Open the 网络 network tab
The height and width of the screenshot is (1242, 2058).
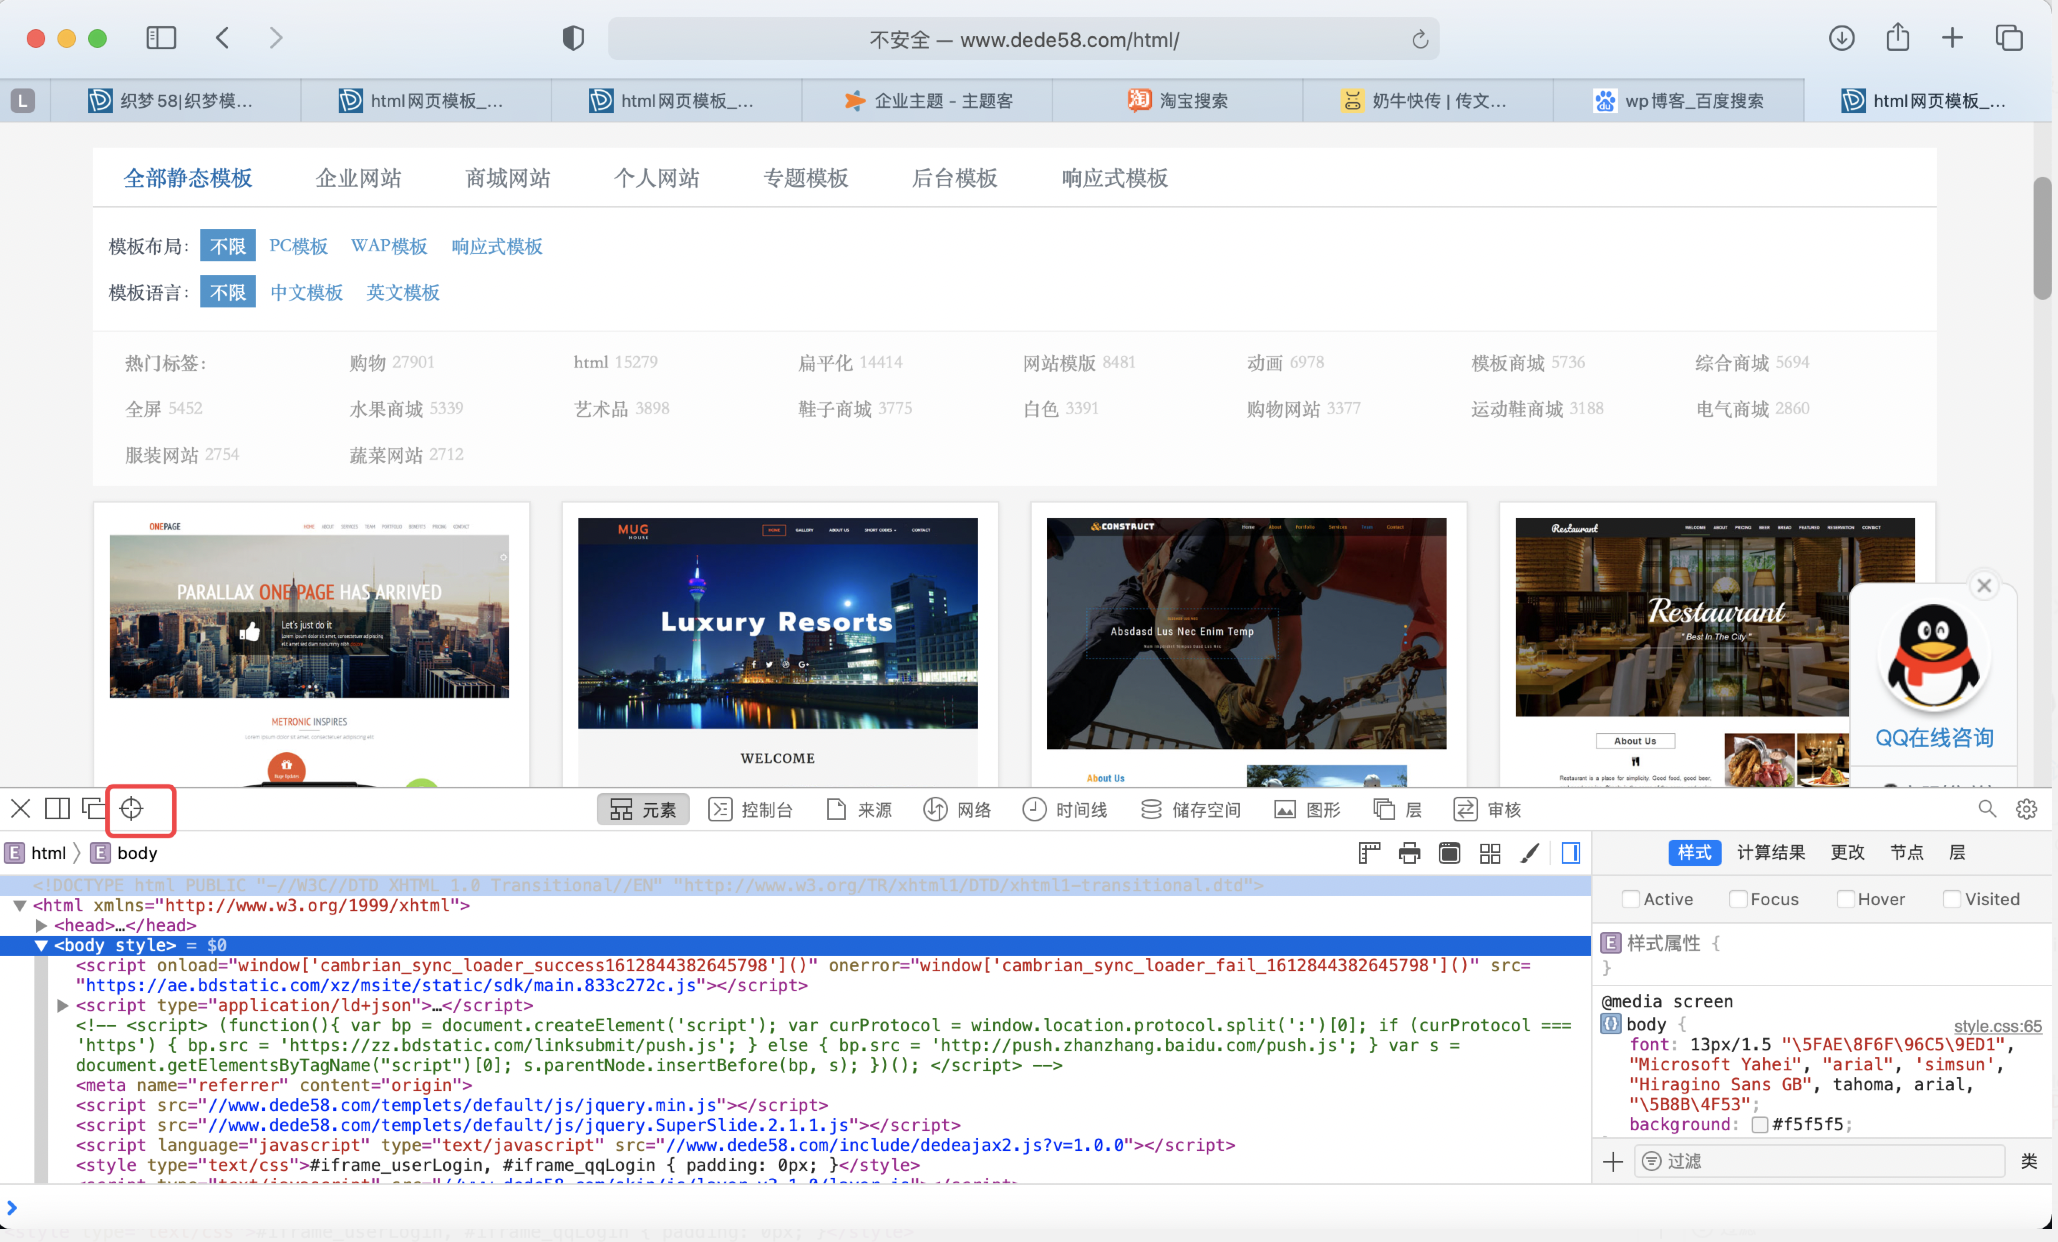[x=957, y=809]
